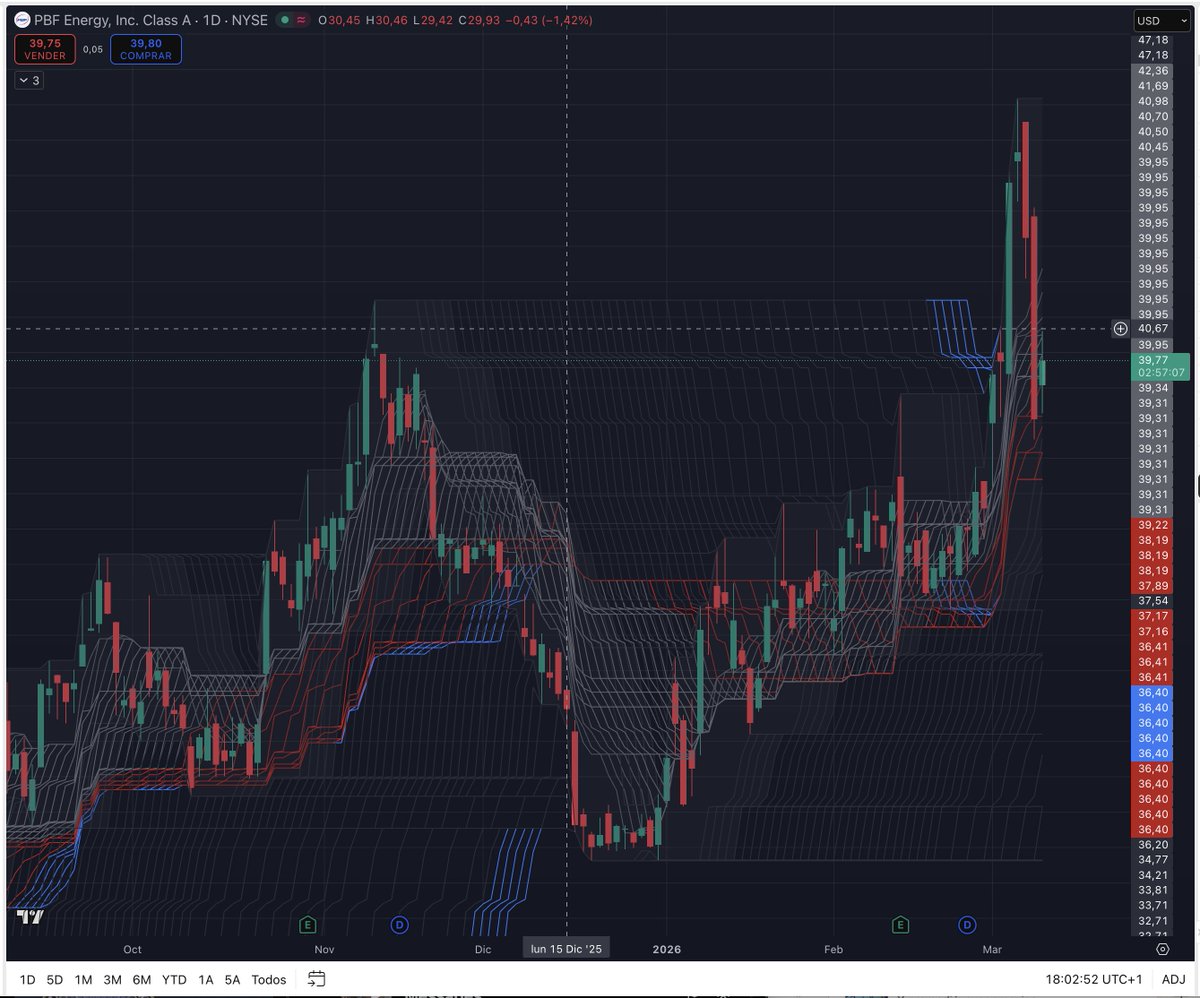
Task: Click the 39,34 price scale label
Action: point(1153,388)
